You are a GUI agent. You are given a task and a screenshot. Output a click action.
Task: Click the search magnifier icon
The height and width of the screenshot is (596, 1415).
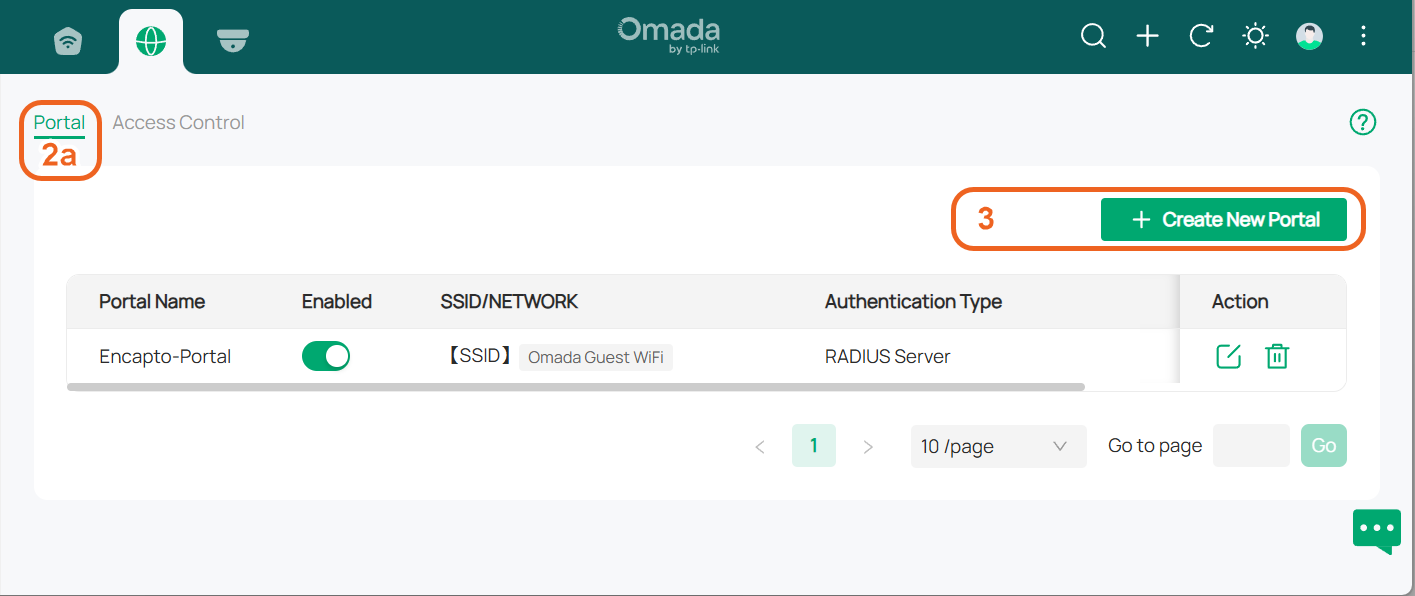click(1094, 37)
